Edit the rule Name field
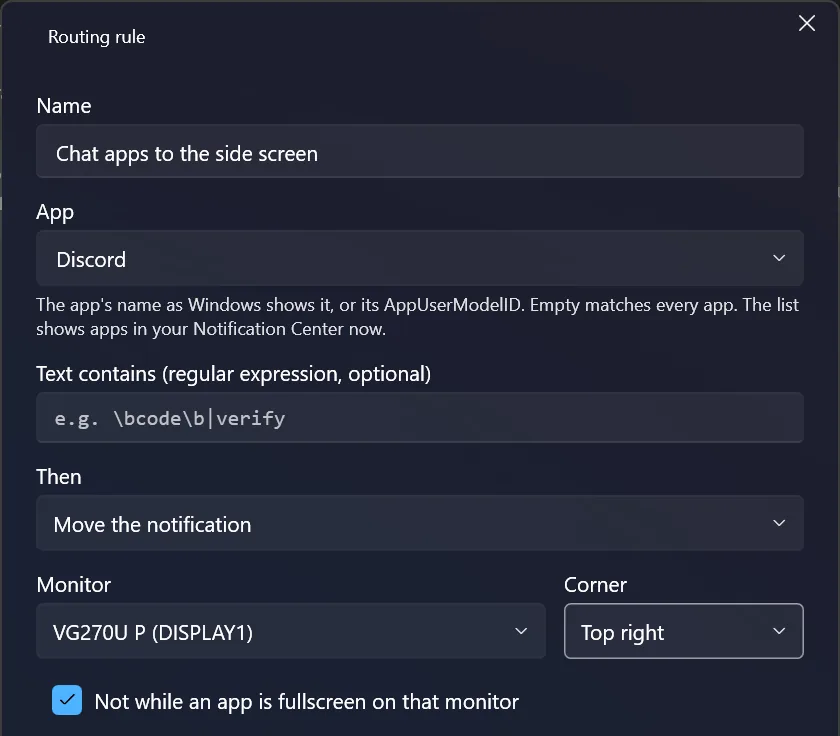This screenshot has height=736, width=840. coord(419,152)
